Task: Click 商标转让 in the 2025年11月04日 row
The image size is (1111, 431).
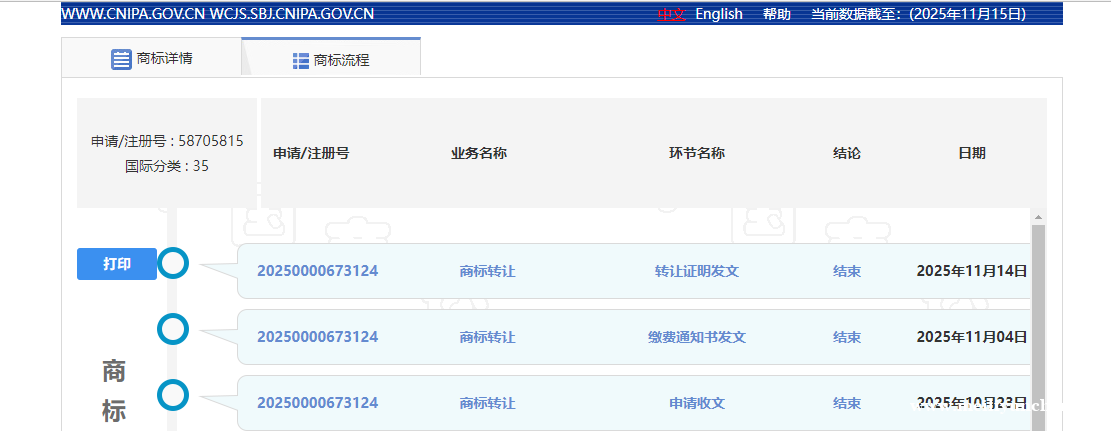Action: [487, 337]
